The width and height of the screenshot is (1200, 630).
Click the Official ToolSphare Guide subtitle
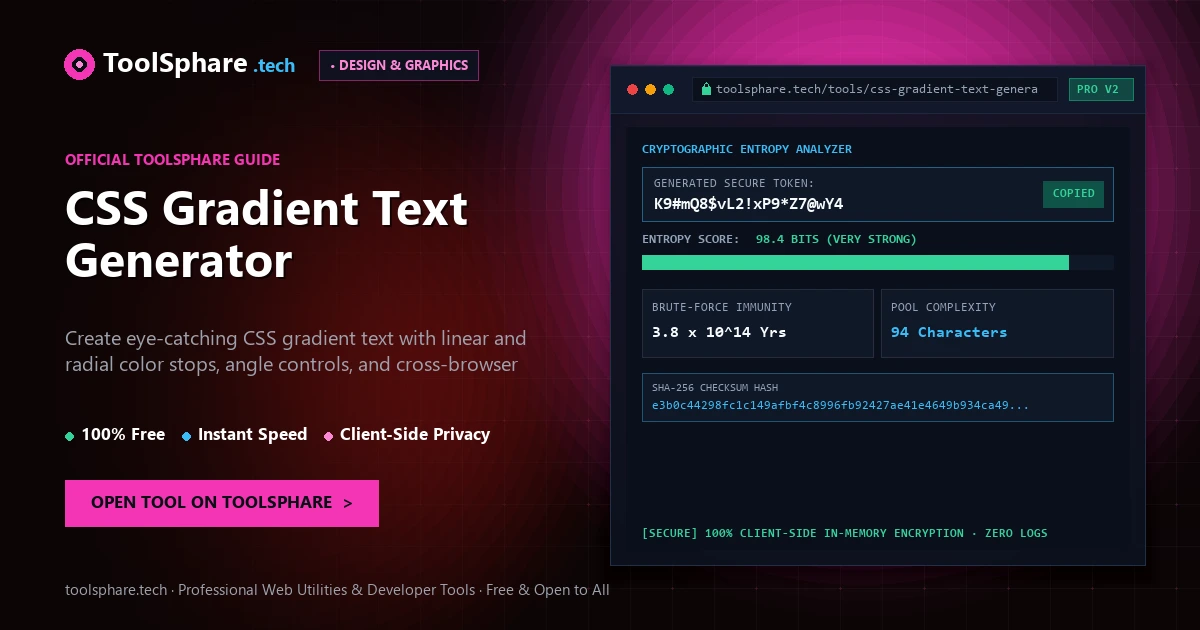pyautogui.click(x=172, y=159)
